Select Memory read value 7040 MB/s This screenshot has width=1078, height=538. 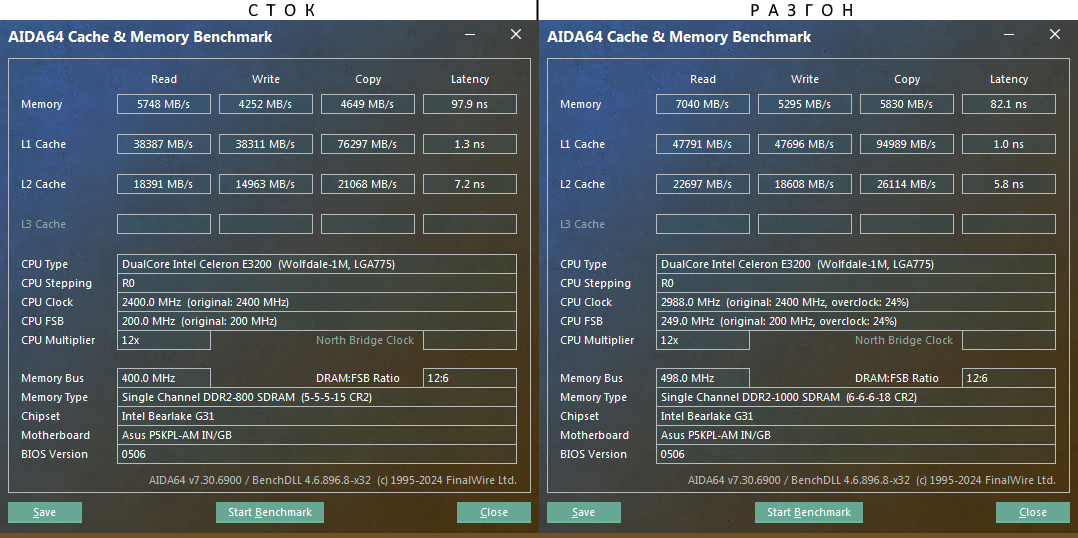tap(703, 104)
